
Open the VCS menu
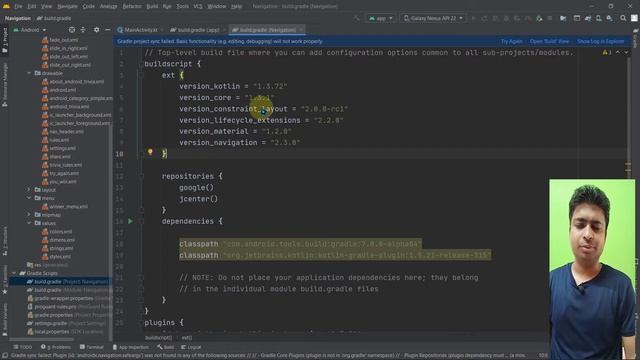(x=198, y=7)
